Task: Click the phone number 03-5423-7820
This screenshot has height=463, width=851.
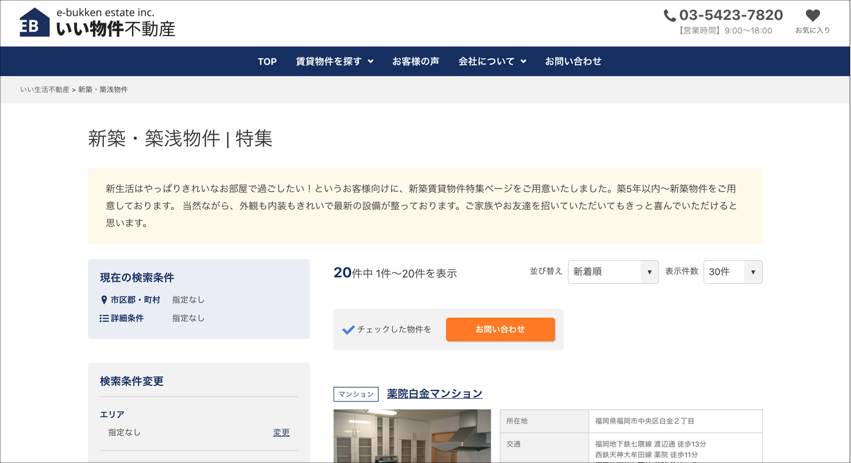Action: [x=730, y=15]
